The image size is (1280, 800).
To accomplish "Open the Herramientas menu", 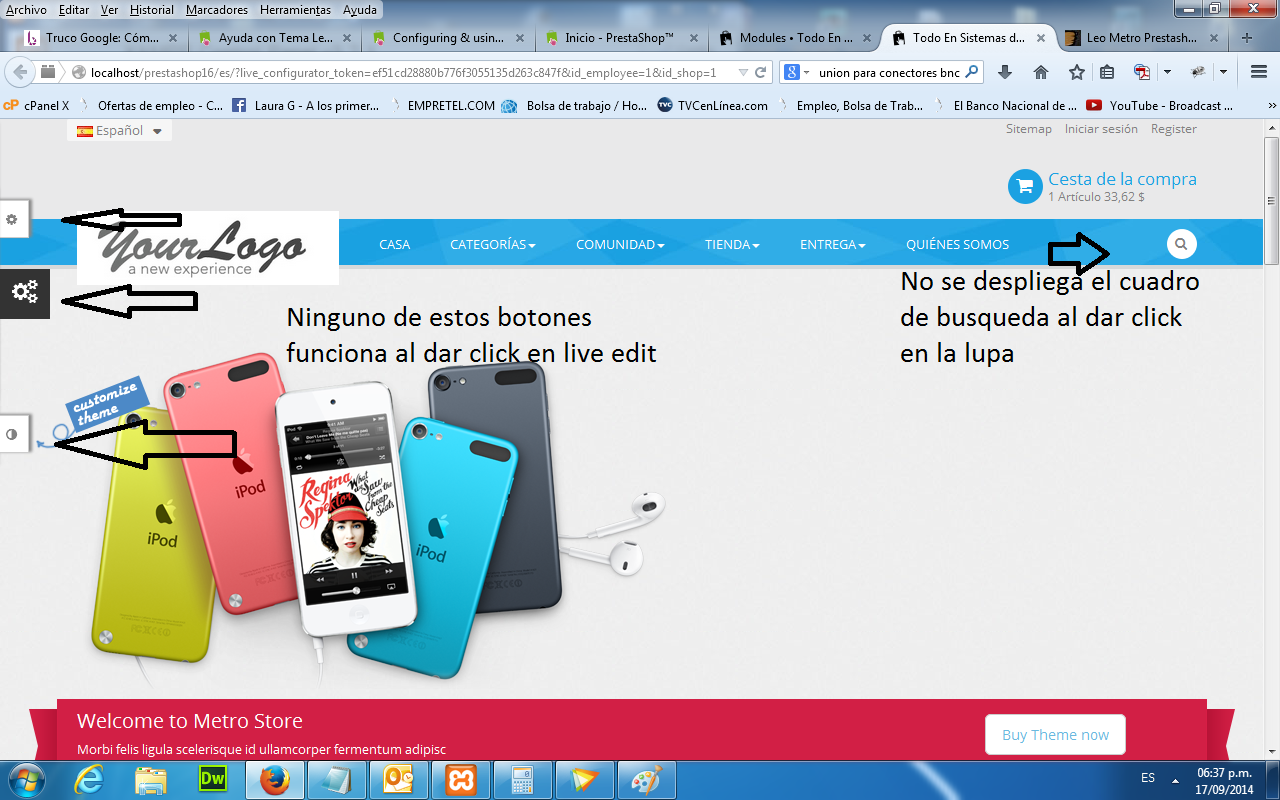I will pos(295,10).
